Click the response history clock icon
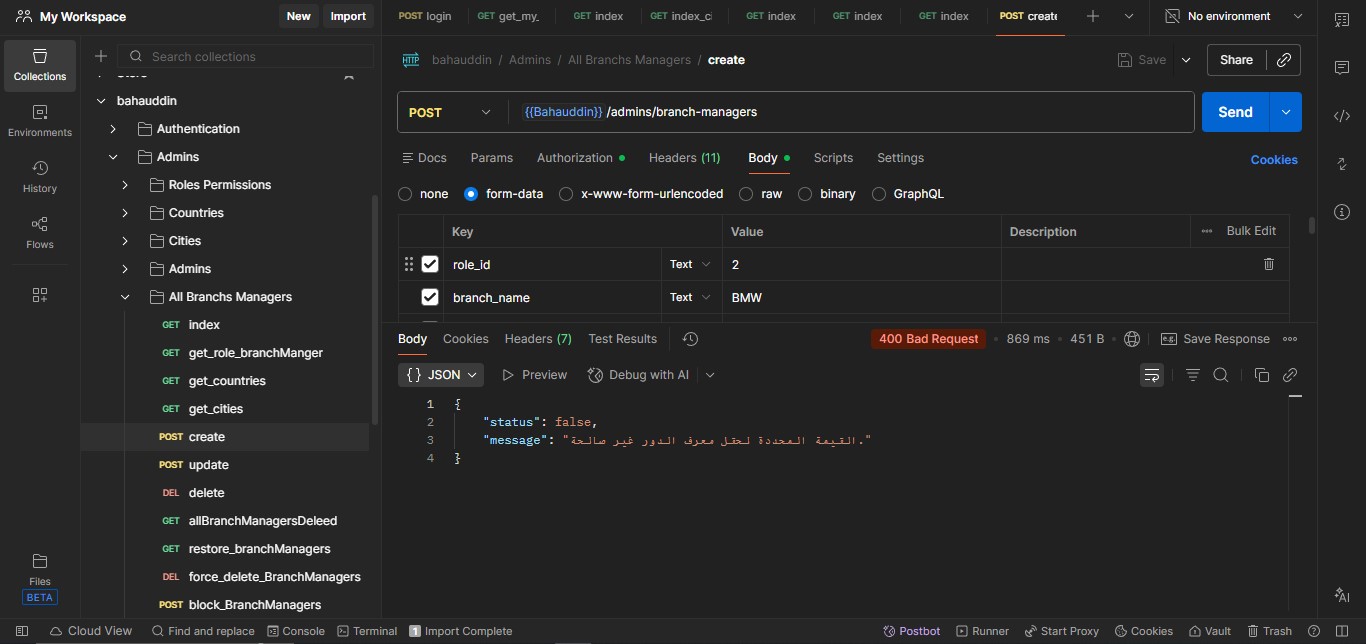 pos(690,339)
